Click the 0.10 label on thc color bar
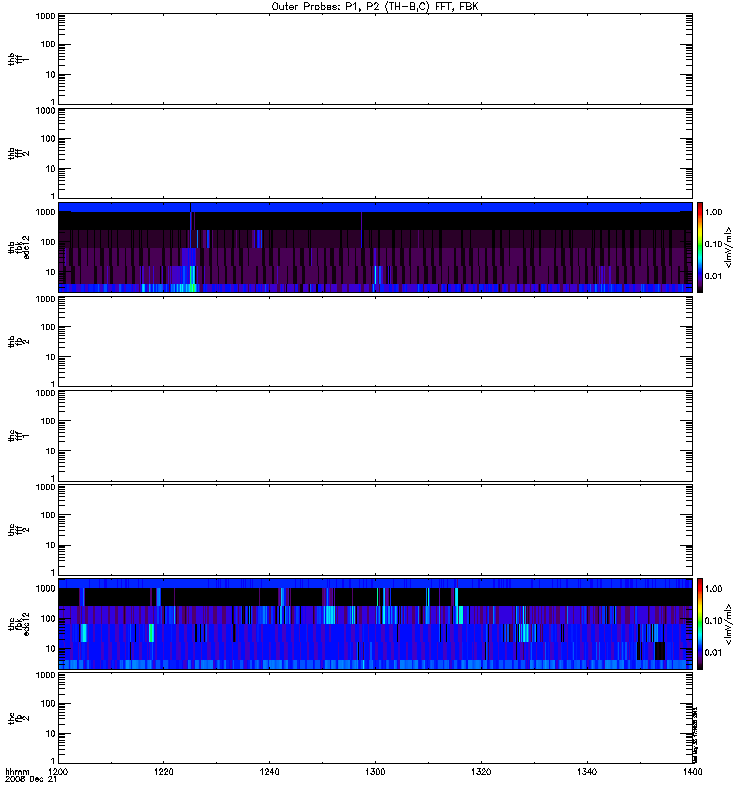The height and width of the screenshot is (800, 750). pos(713,621)
